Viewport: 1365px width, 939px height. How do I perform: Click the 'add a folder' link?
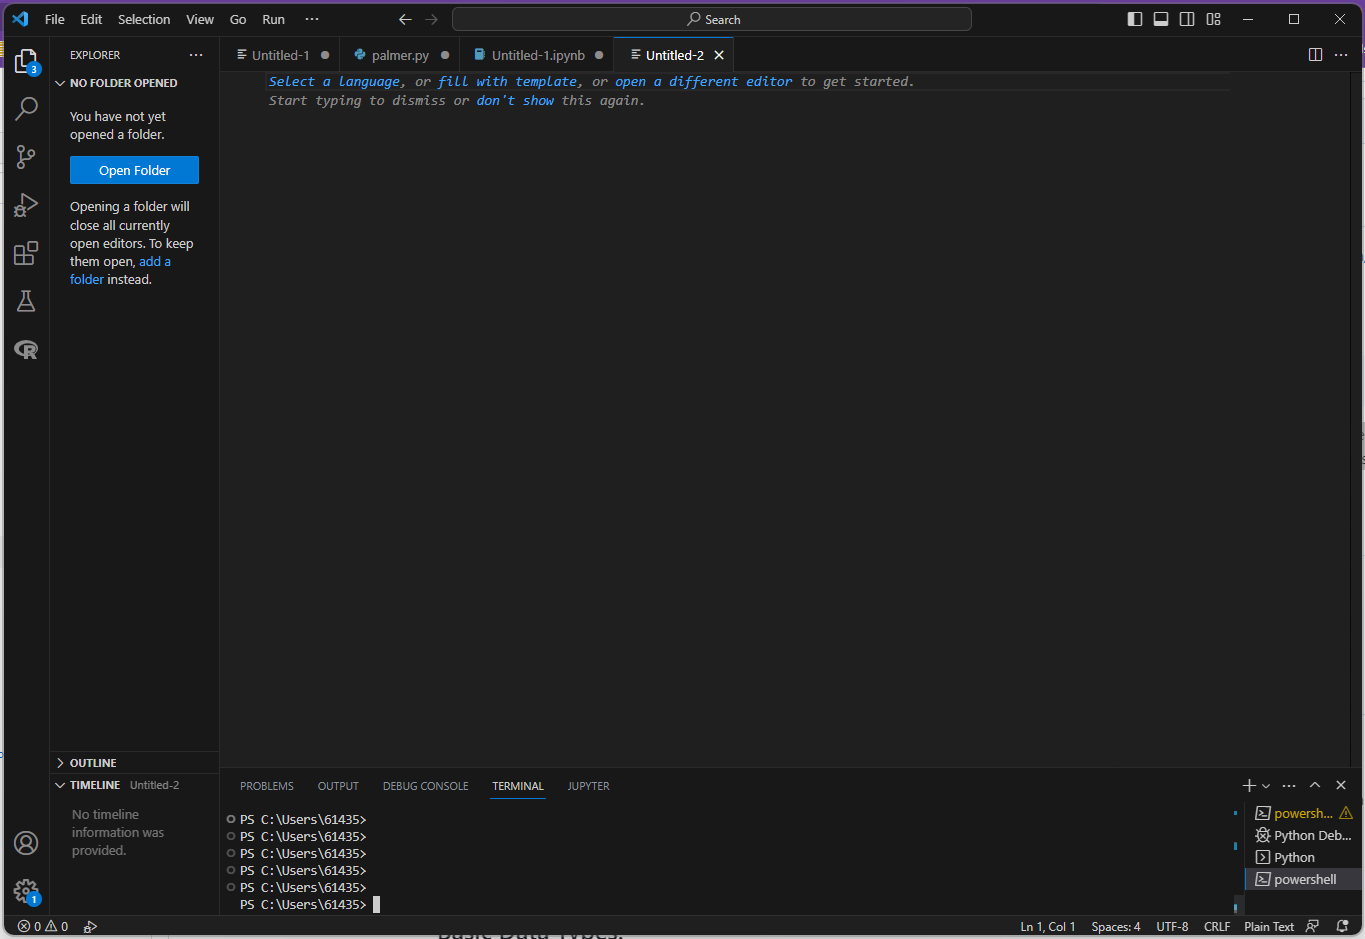tap(154, 261)
